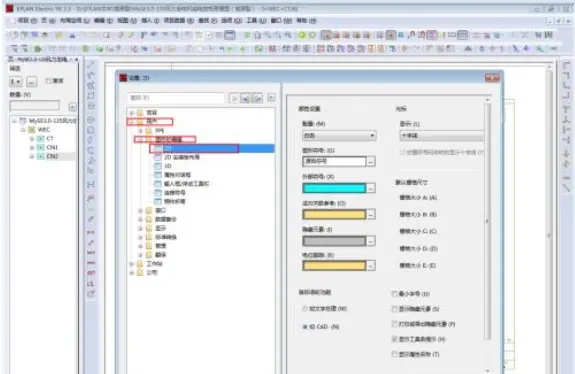Click the CN1 page icon in navigator
575x374 pixels.
(x=40, y=147)
